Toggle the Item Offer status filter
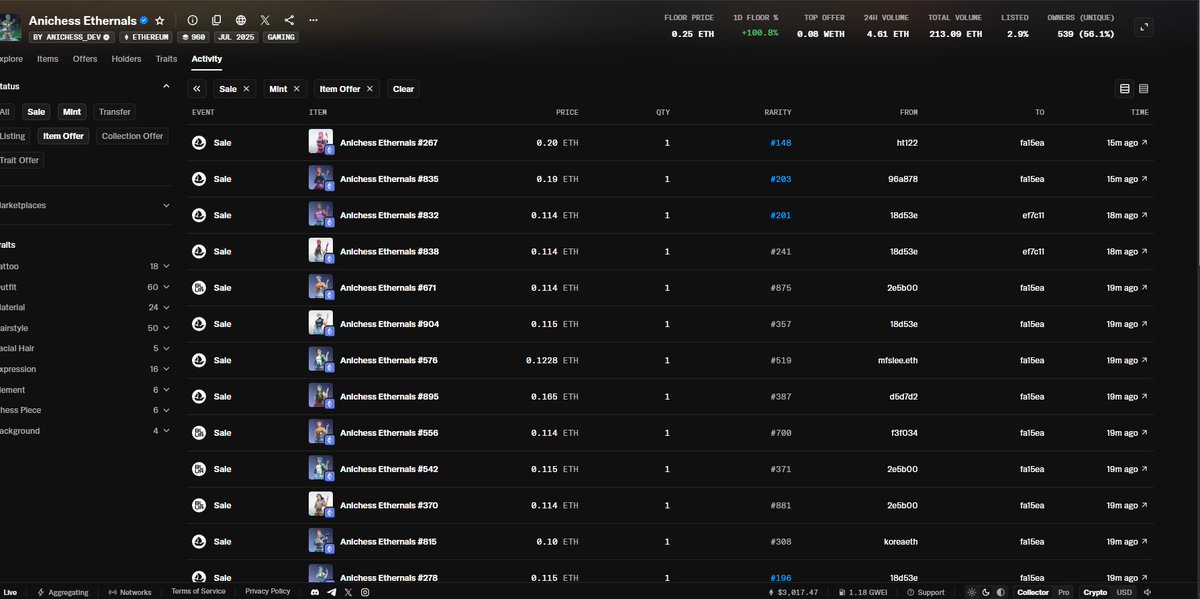The height and width of the screenshot is (599, 1200). click(64, 135)
